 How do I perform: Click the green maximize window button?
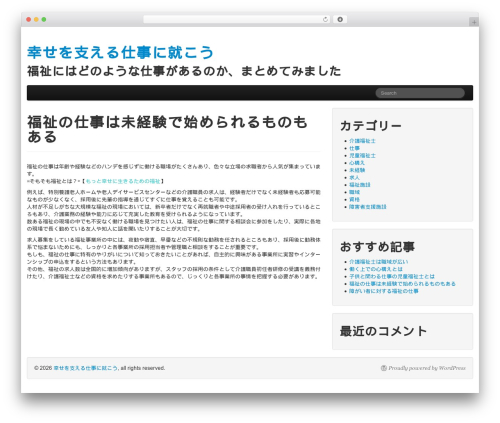pos(44,20)
